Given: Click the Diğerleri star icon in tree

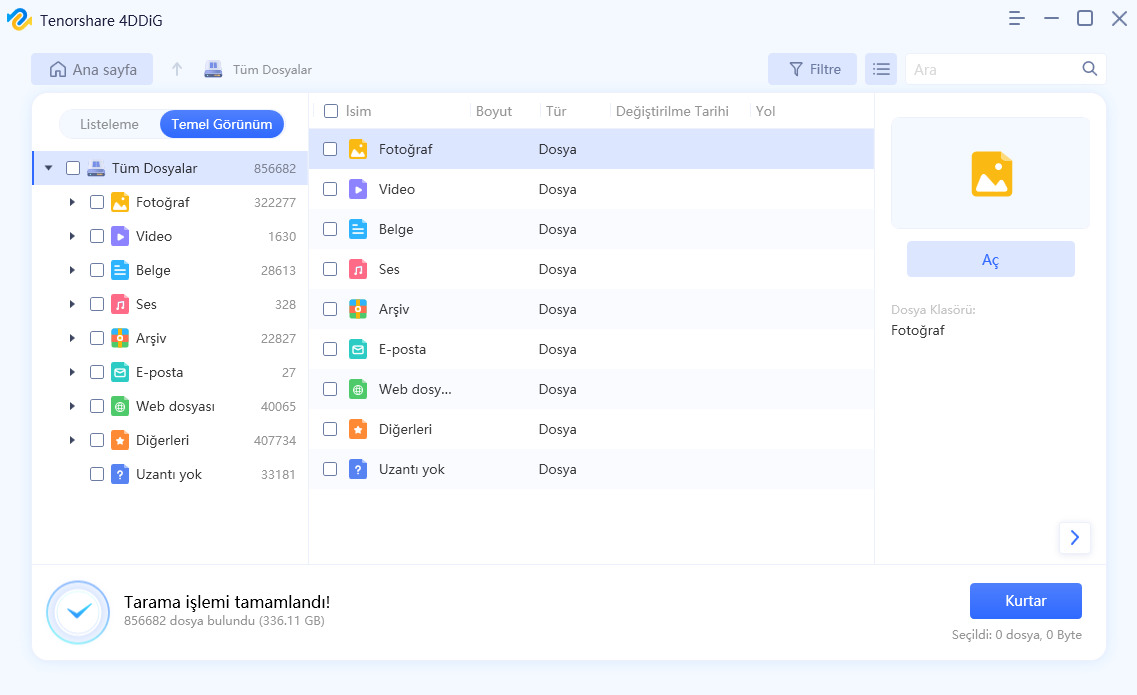Looking at the screenshot, I should (x=120, y=440).
